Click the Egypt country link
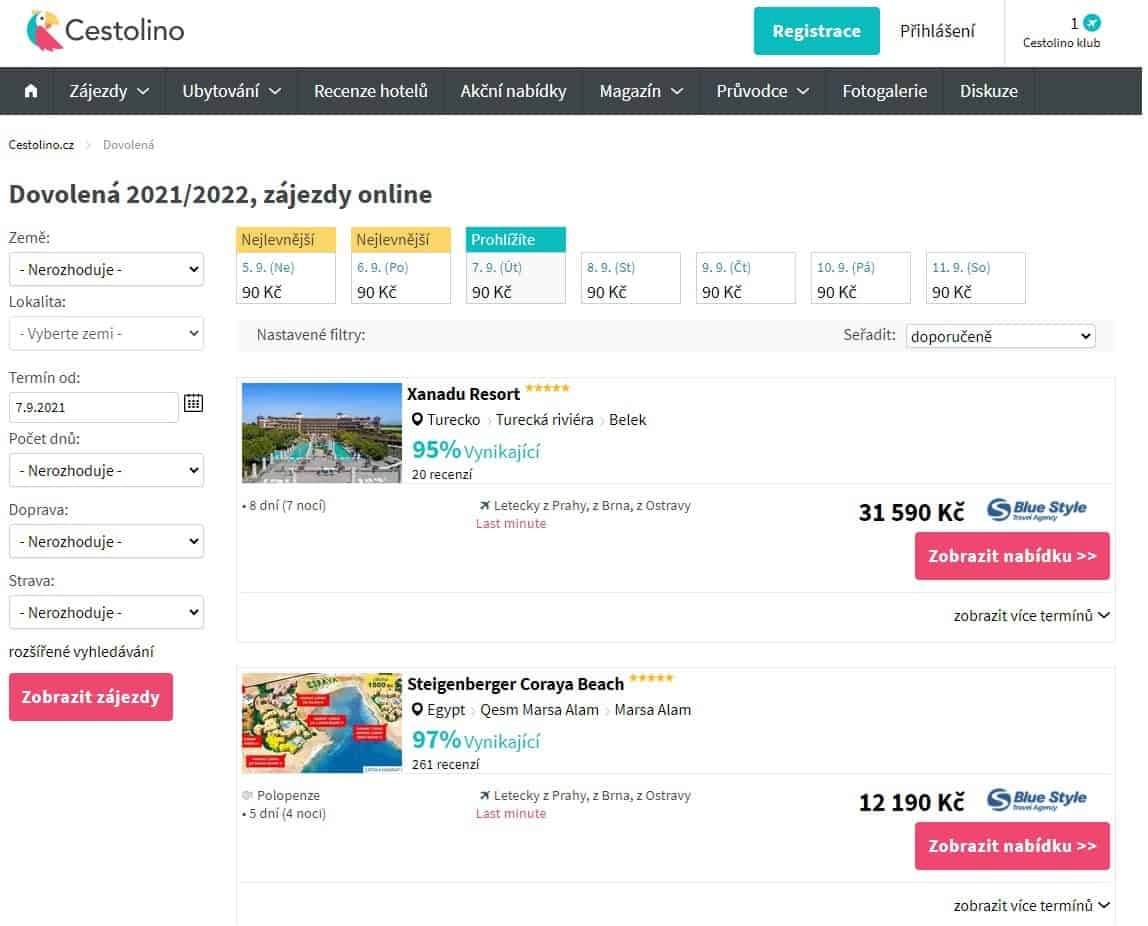Image resolution: width=1148 pixels, height=926 pixels. (x=446, y=710)
